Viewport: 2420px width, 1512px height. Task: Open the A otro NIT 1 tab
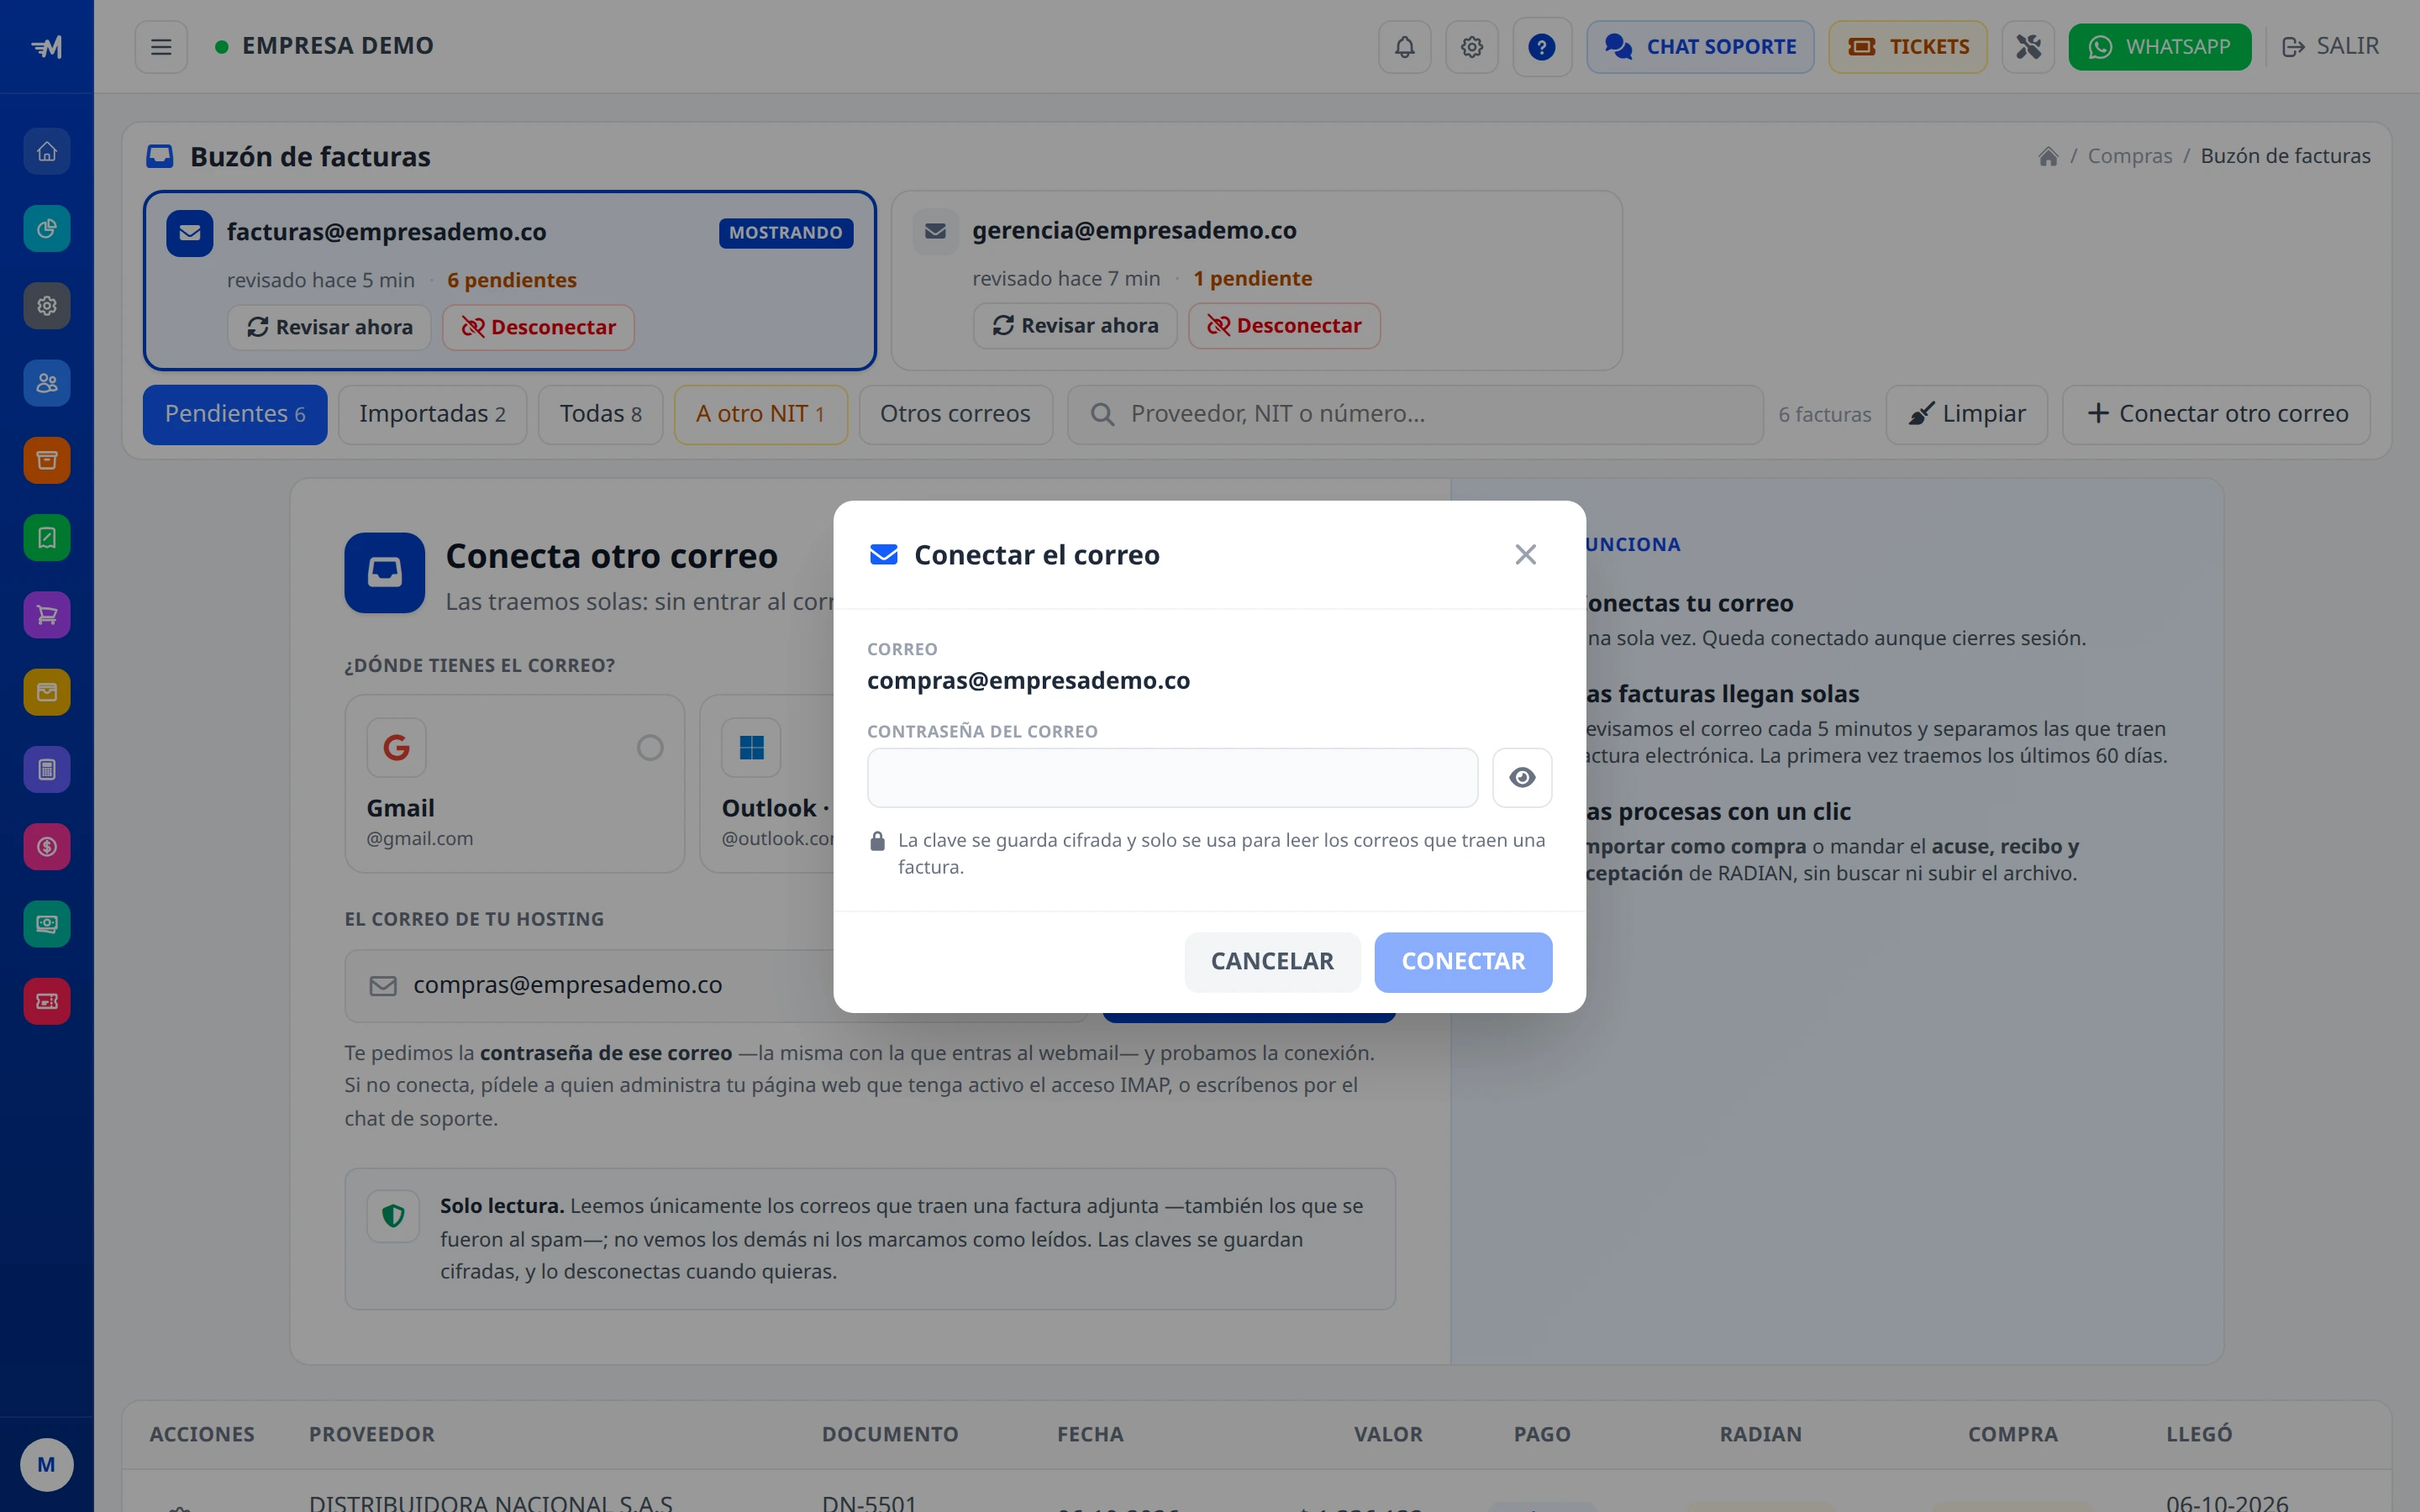pos(761,414)
